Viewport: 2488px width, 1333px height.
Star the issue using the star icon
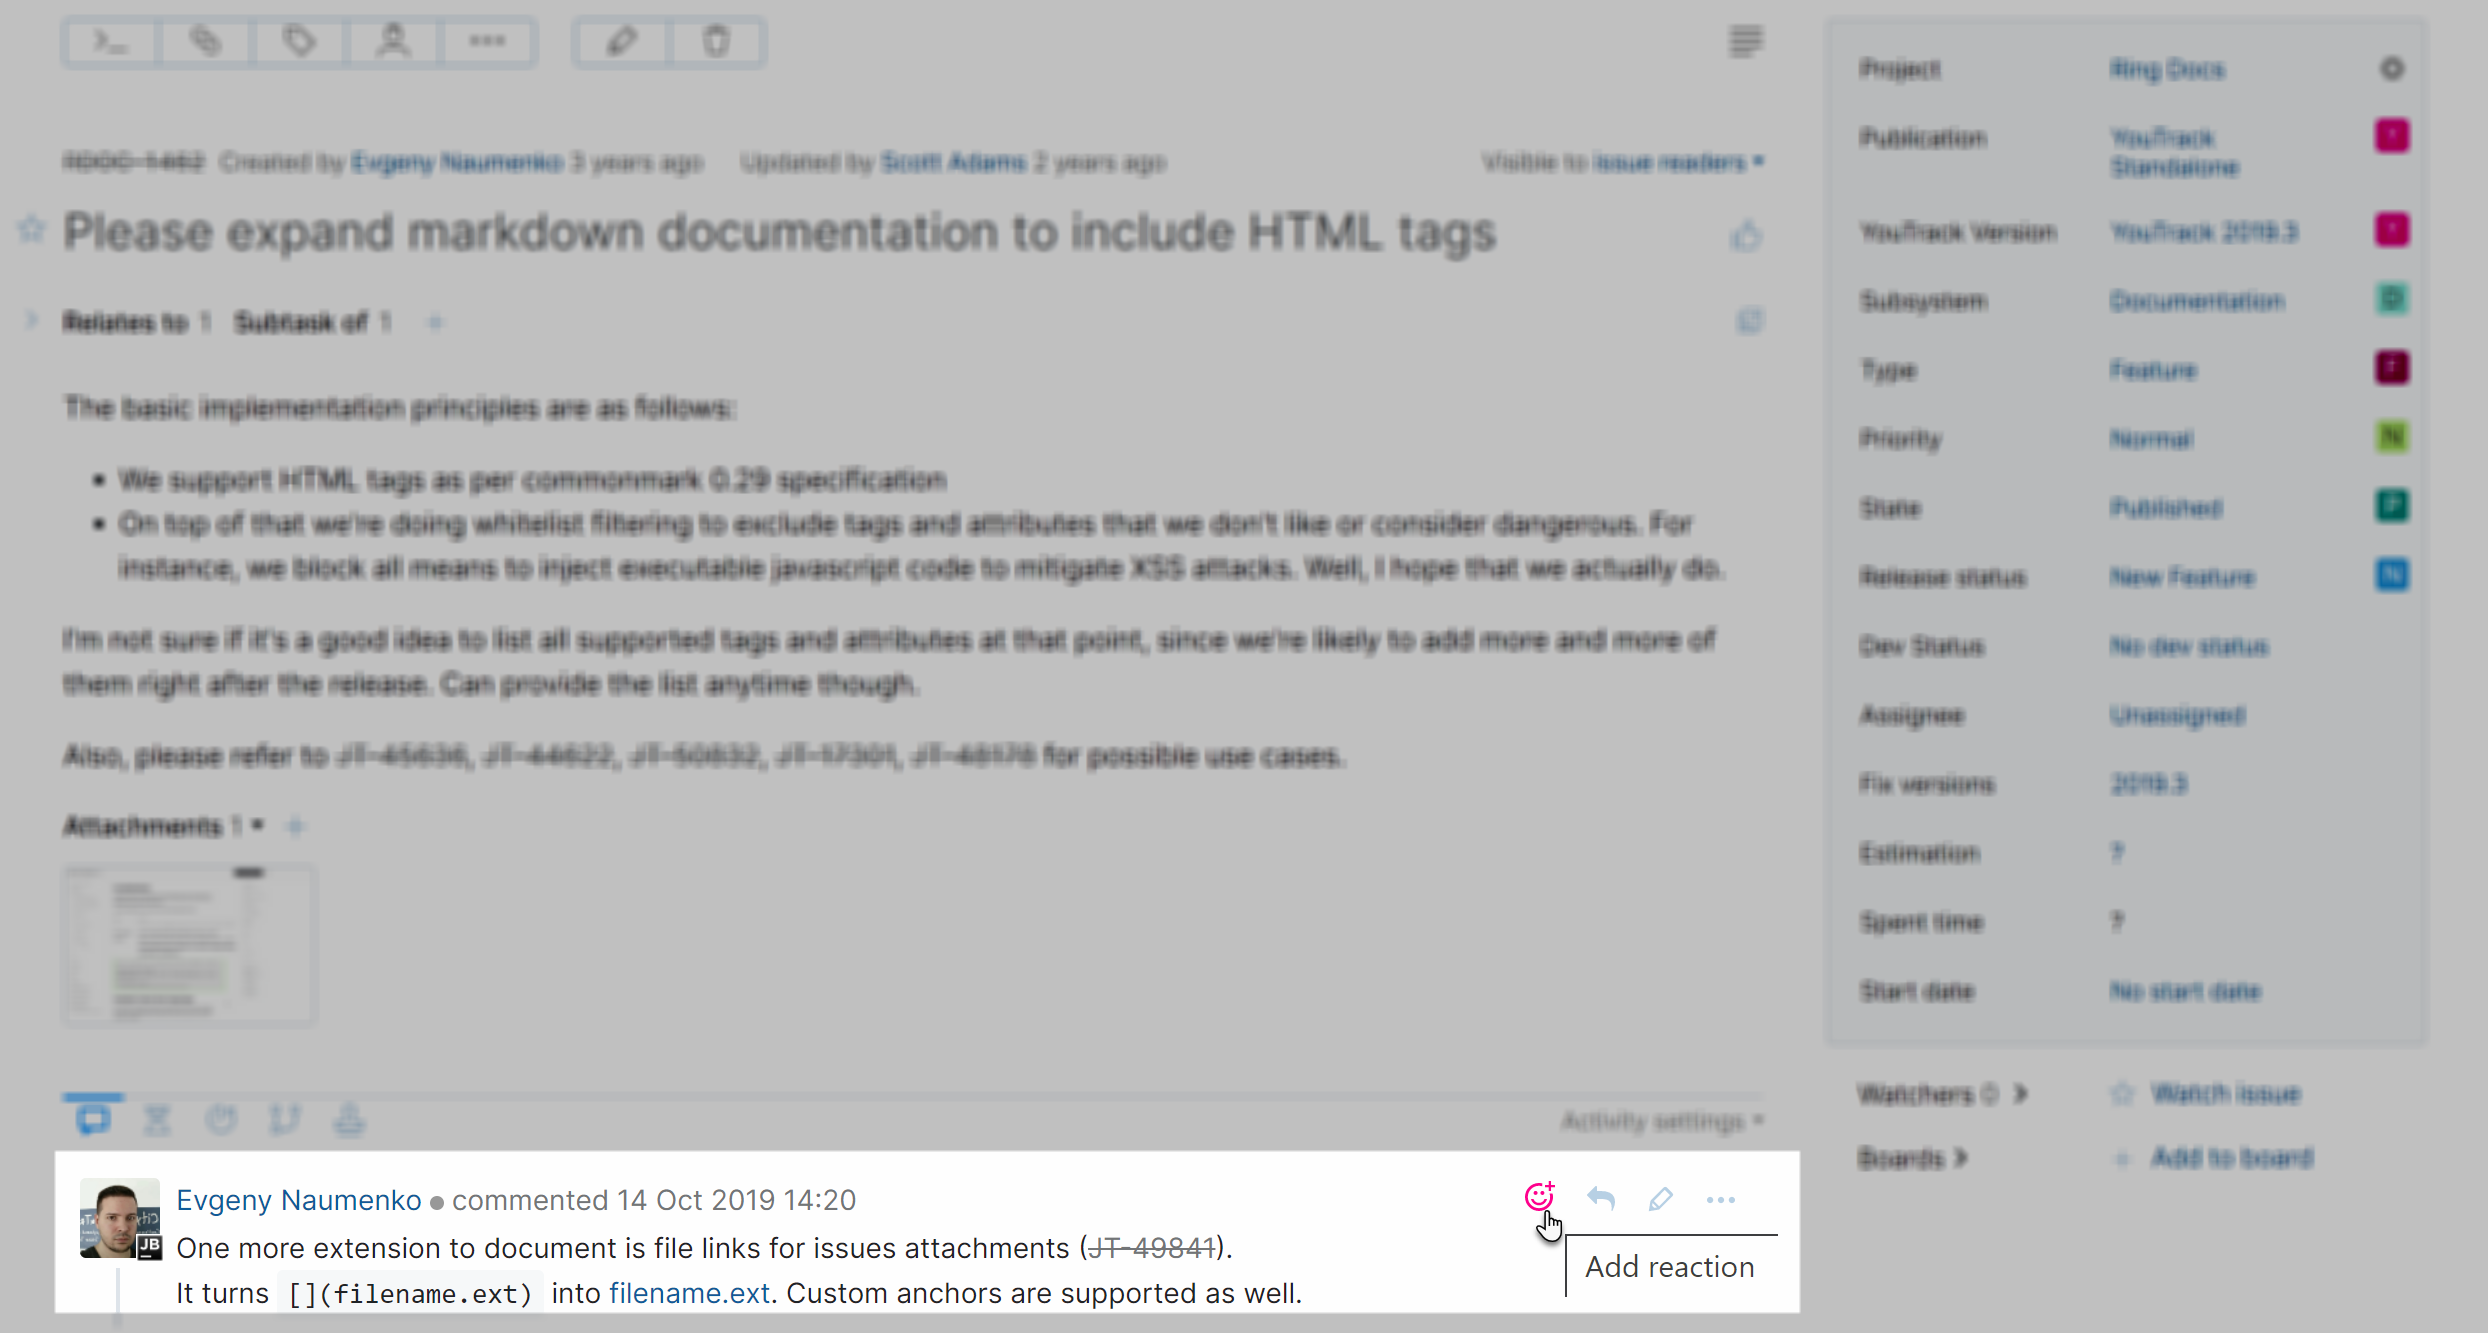pos(31,231)
